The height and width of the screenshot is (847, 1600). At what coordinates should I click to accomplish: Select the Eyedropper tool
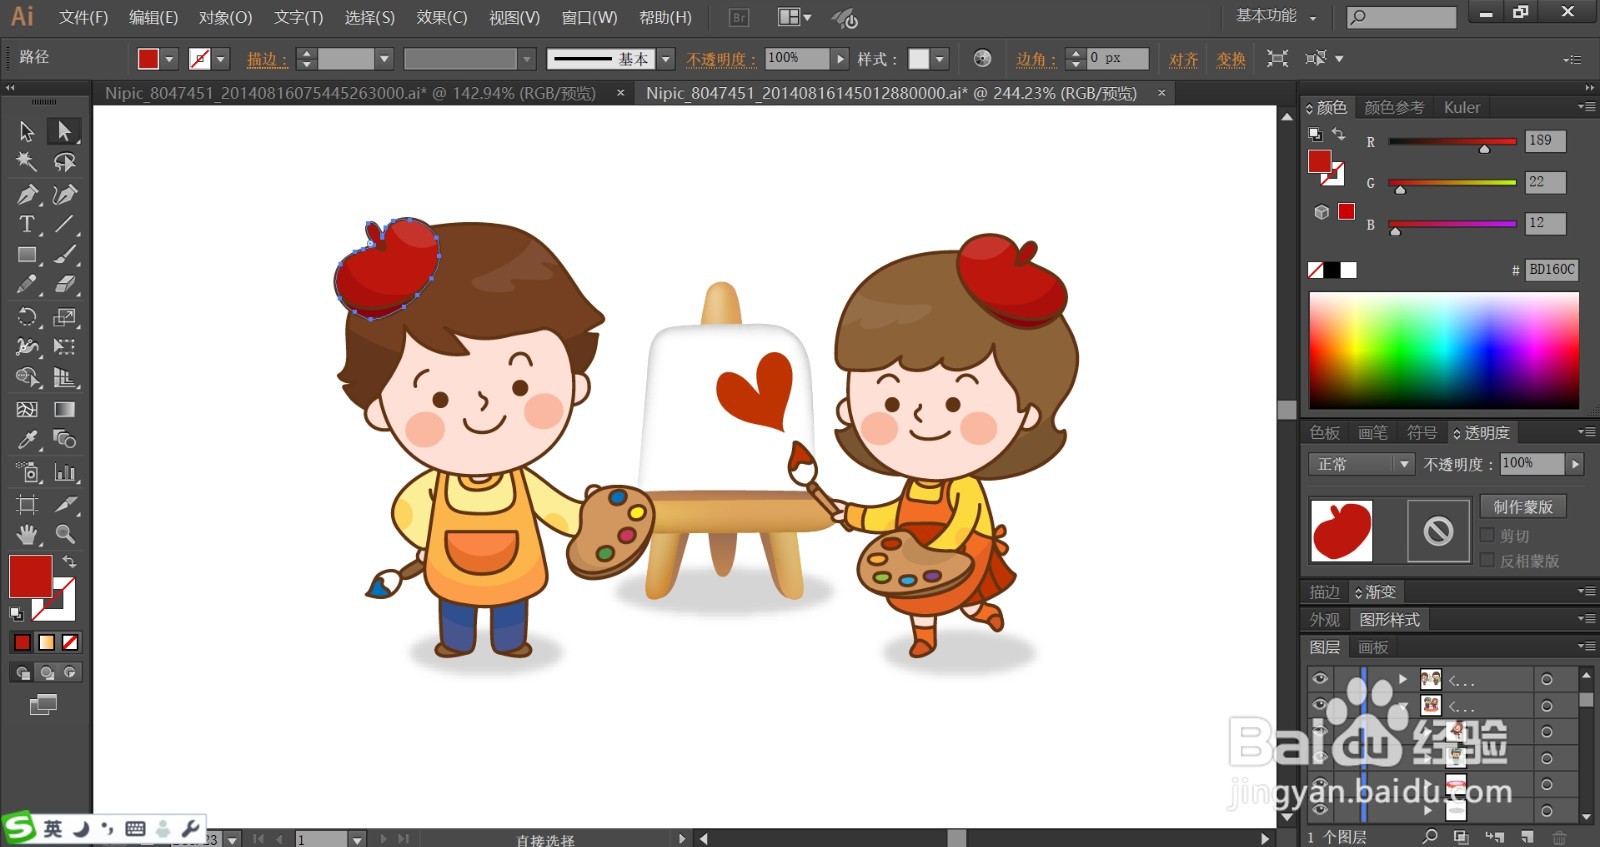(27, 440)
